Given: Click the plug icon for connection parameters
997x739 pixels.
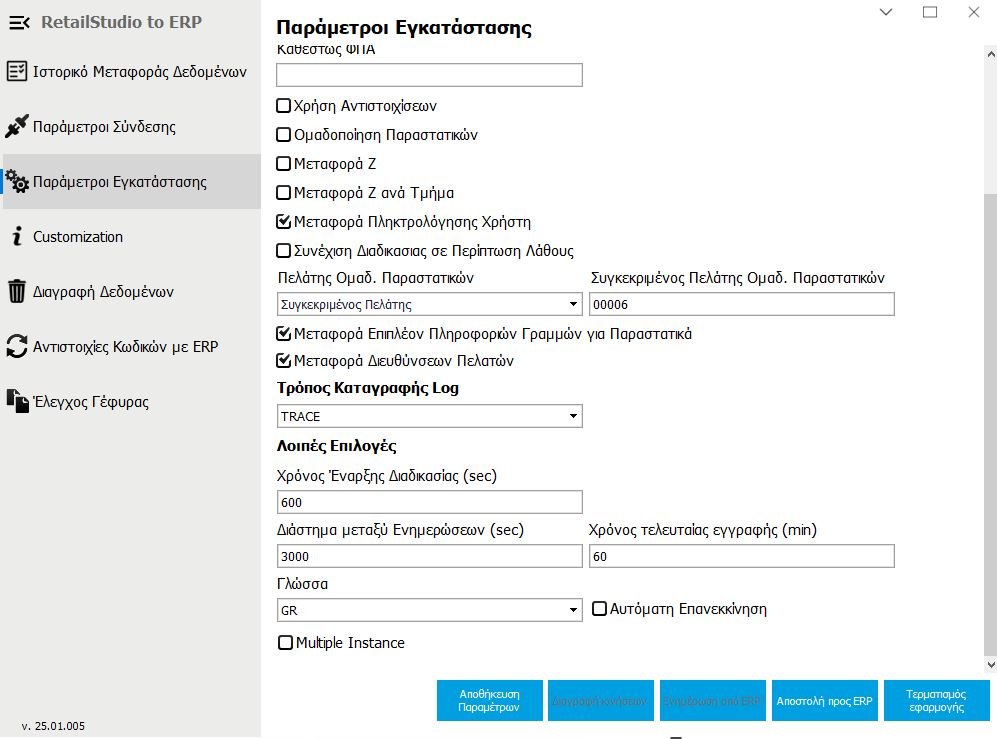Looking at the screenshot, I should tap(17, 127).
